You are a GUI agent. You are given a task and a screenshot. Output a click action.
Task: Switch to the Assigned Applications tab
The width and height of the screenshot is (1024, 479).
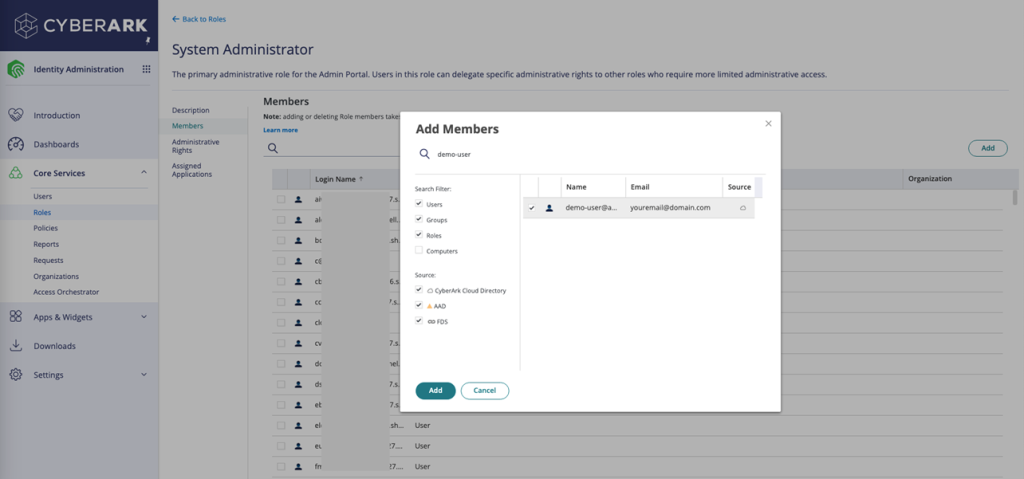click(x=192, y=170)
